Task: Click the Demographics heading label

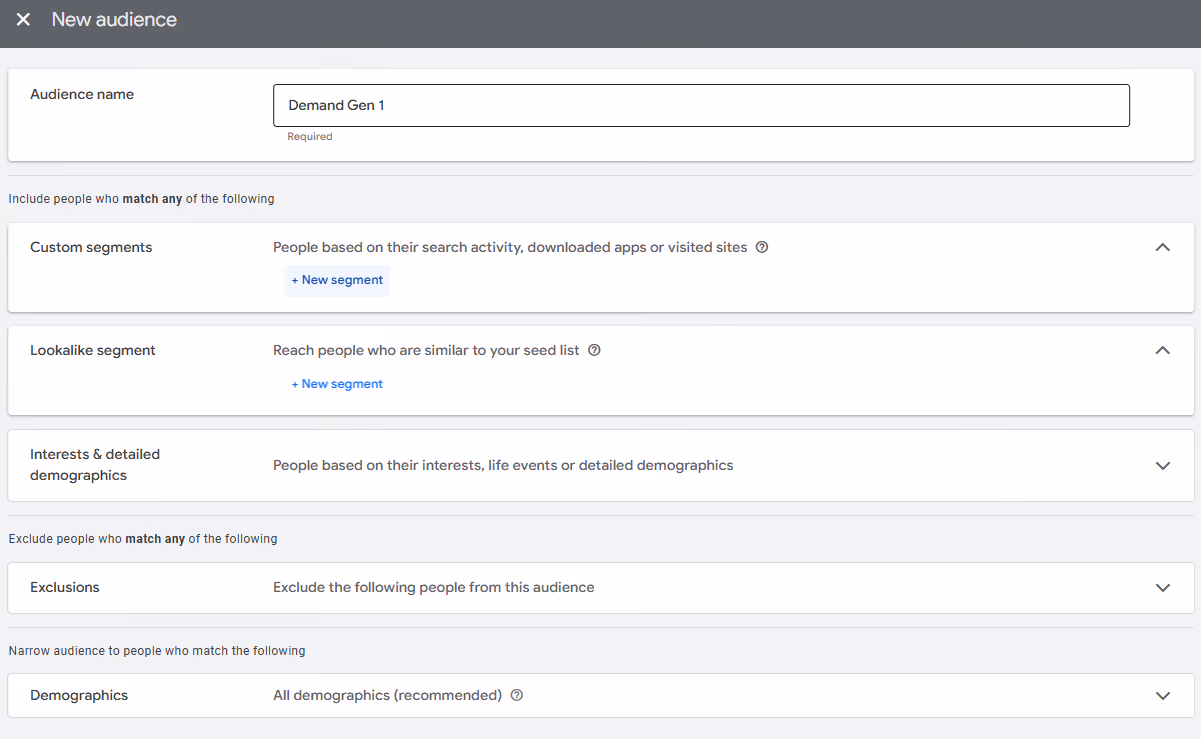Action: 79,695
